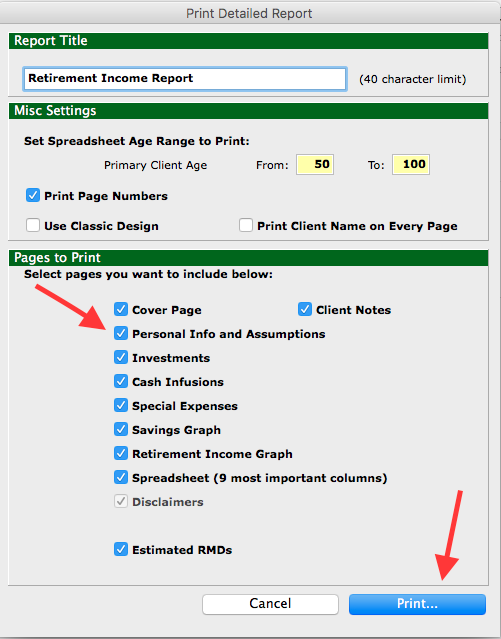Toggle Retirement Income Graph checkbox
This screenshot has height=639, width=501.
click(x=121, y=453)
